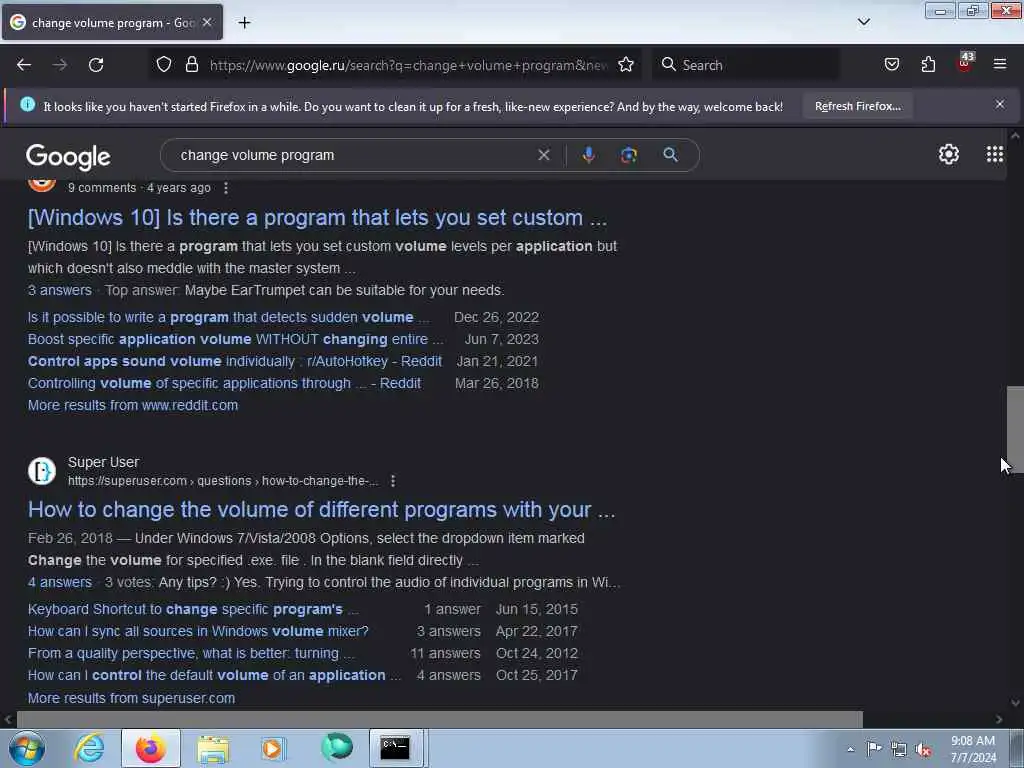This screenshot has width=1024, height=768.
Task: Open a new tab with plus button
Action: pyautogui.click(x=244, y=23)
